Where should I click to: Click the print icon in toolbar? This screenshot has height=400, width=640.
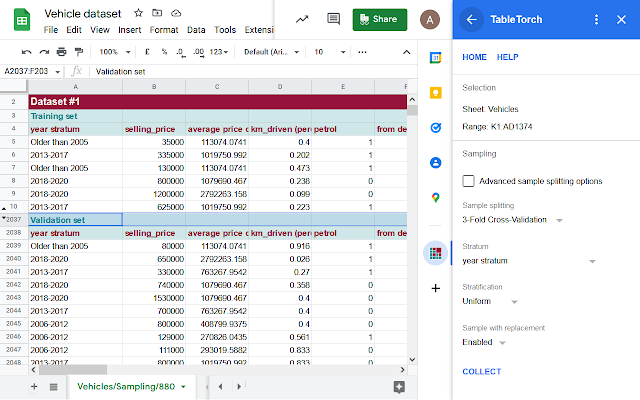tap(63, 52)
